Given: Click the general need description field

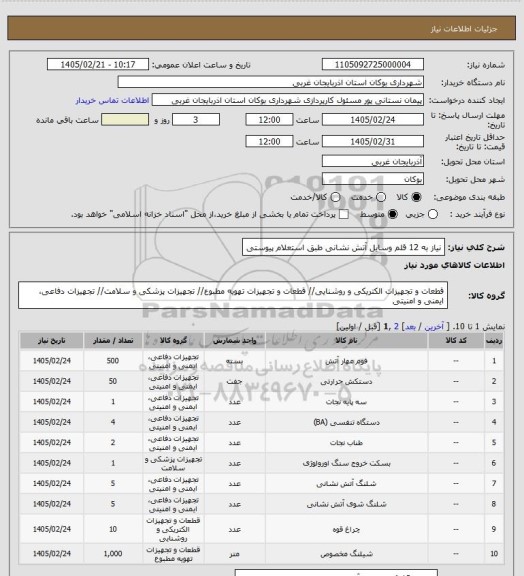Looking at the screenshot, I should click(x=343, y=247).
